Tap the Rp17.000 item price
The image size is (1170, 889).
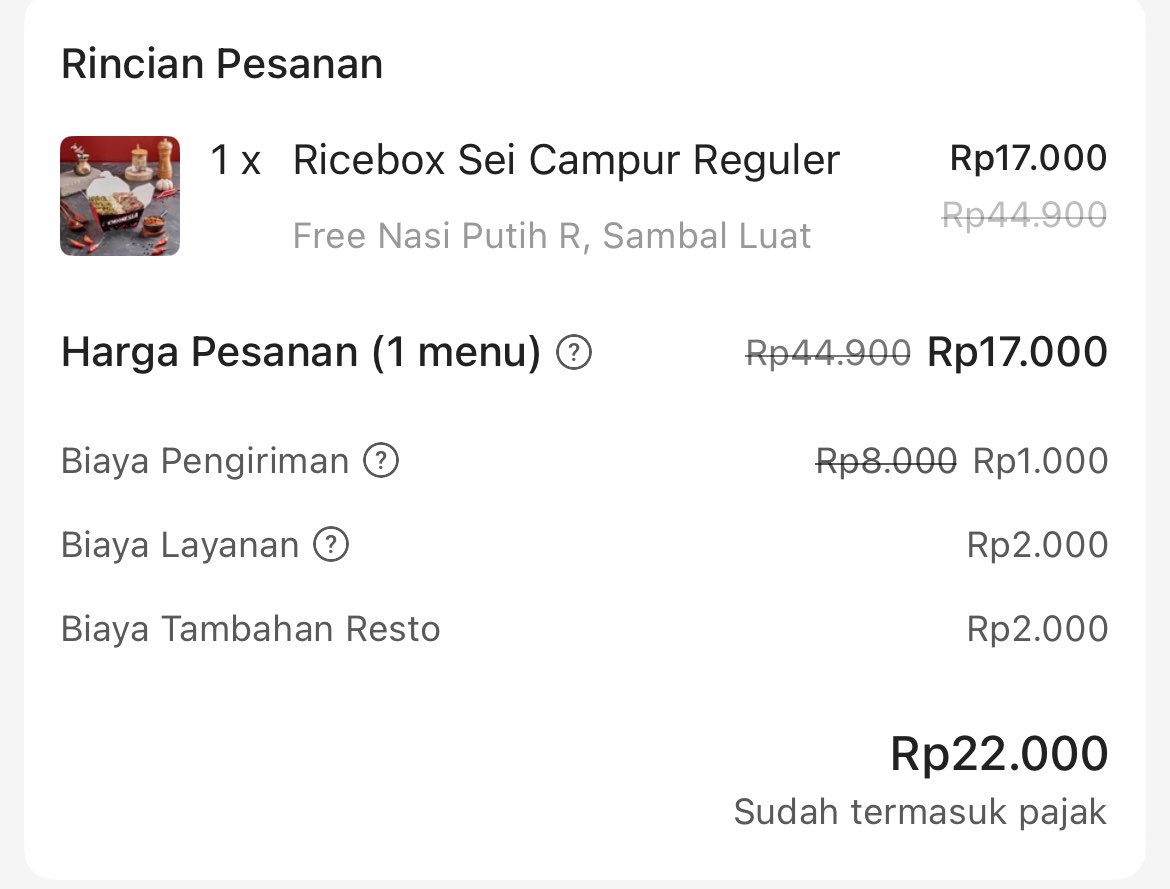tap(1028, 158)
